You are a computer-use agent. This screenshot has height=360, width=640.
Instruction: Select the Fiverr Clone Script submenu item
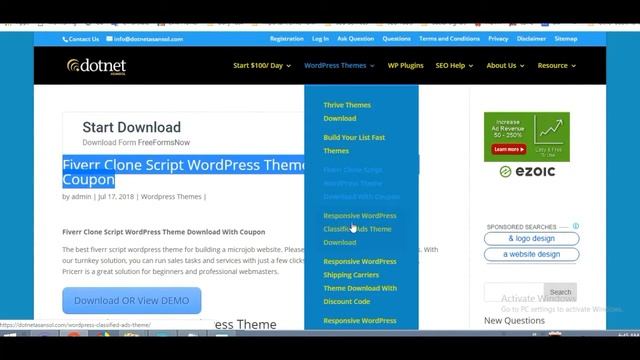[361, 183]
